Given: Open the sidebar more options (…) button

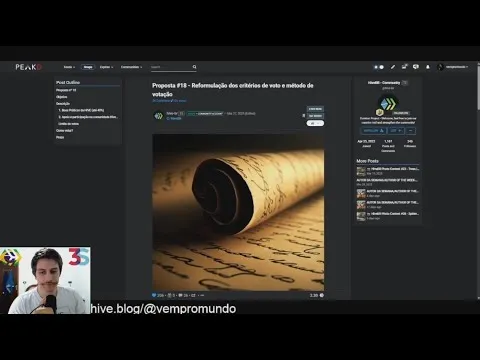Looking at the screenshot, I should [410, 131].
